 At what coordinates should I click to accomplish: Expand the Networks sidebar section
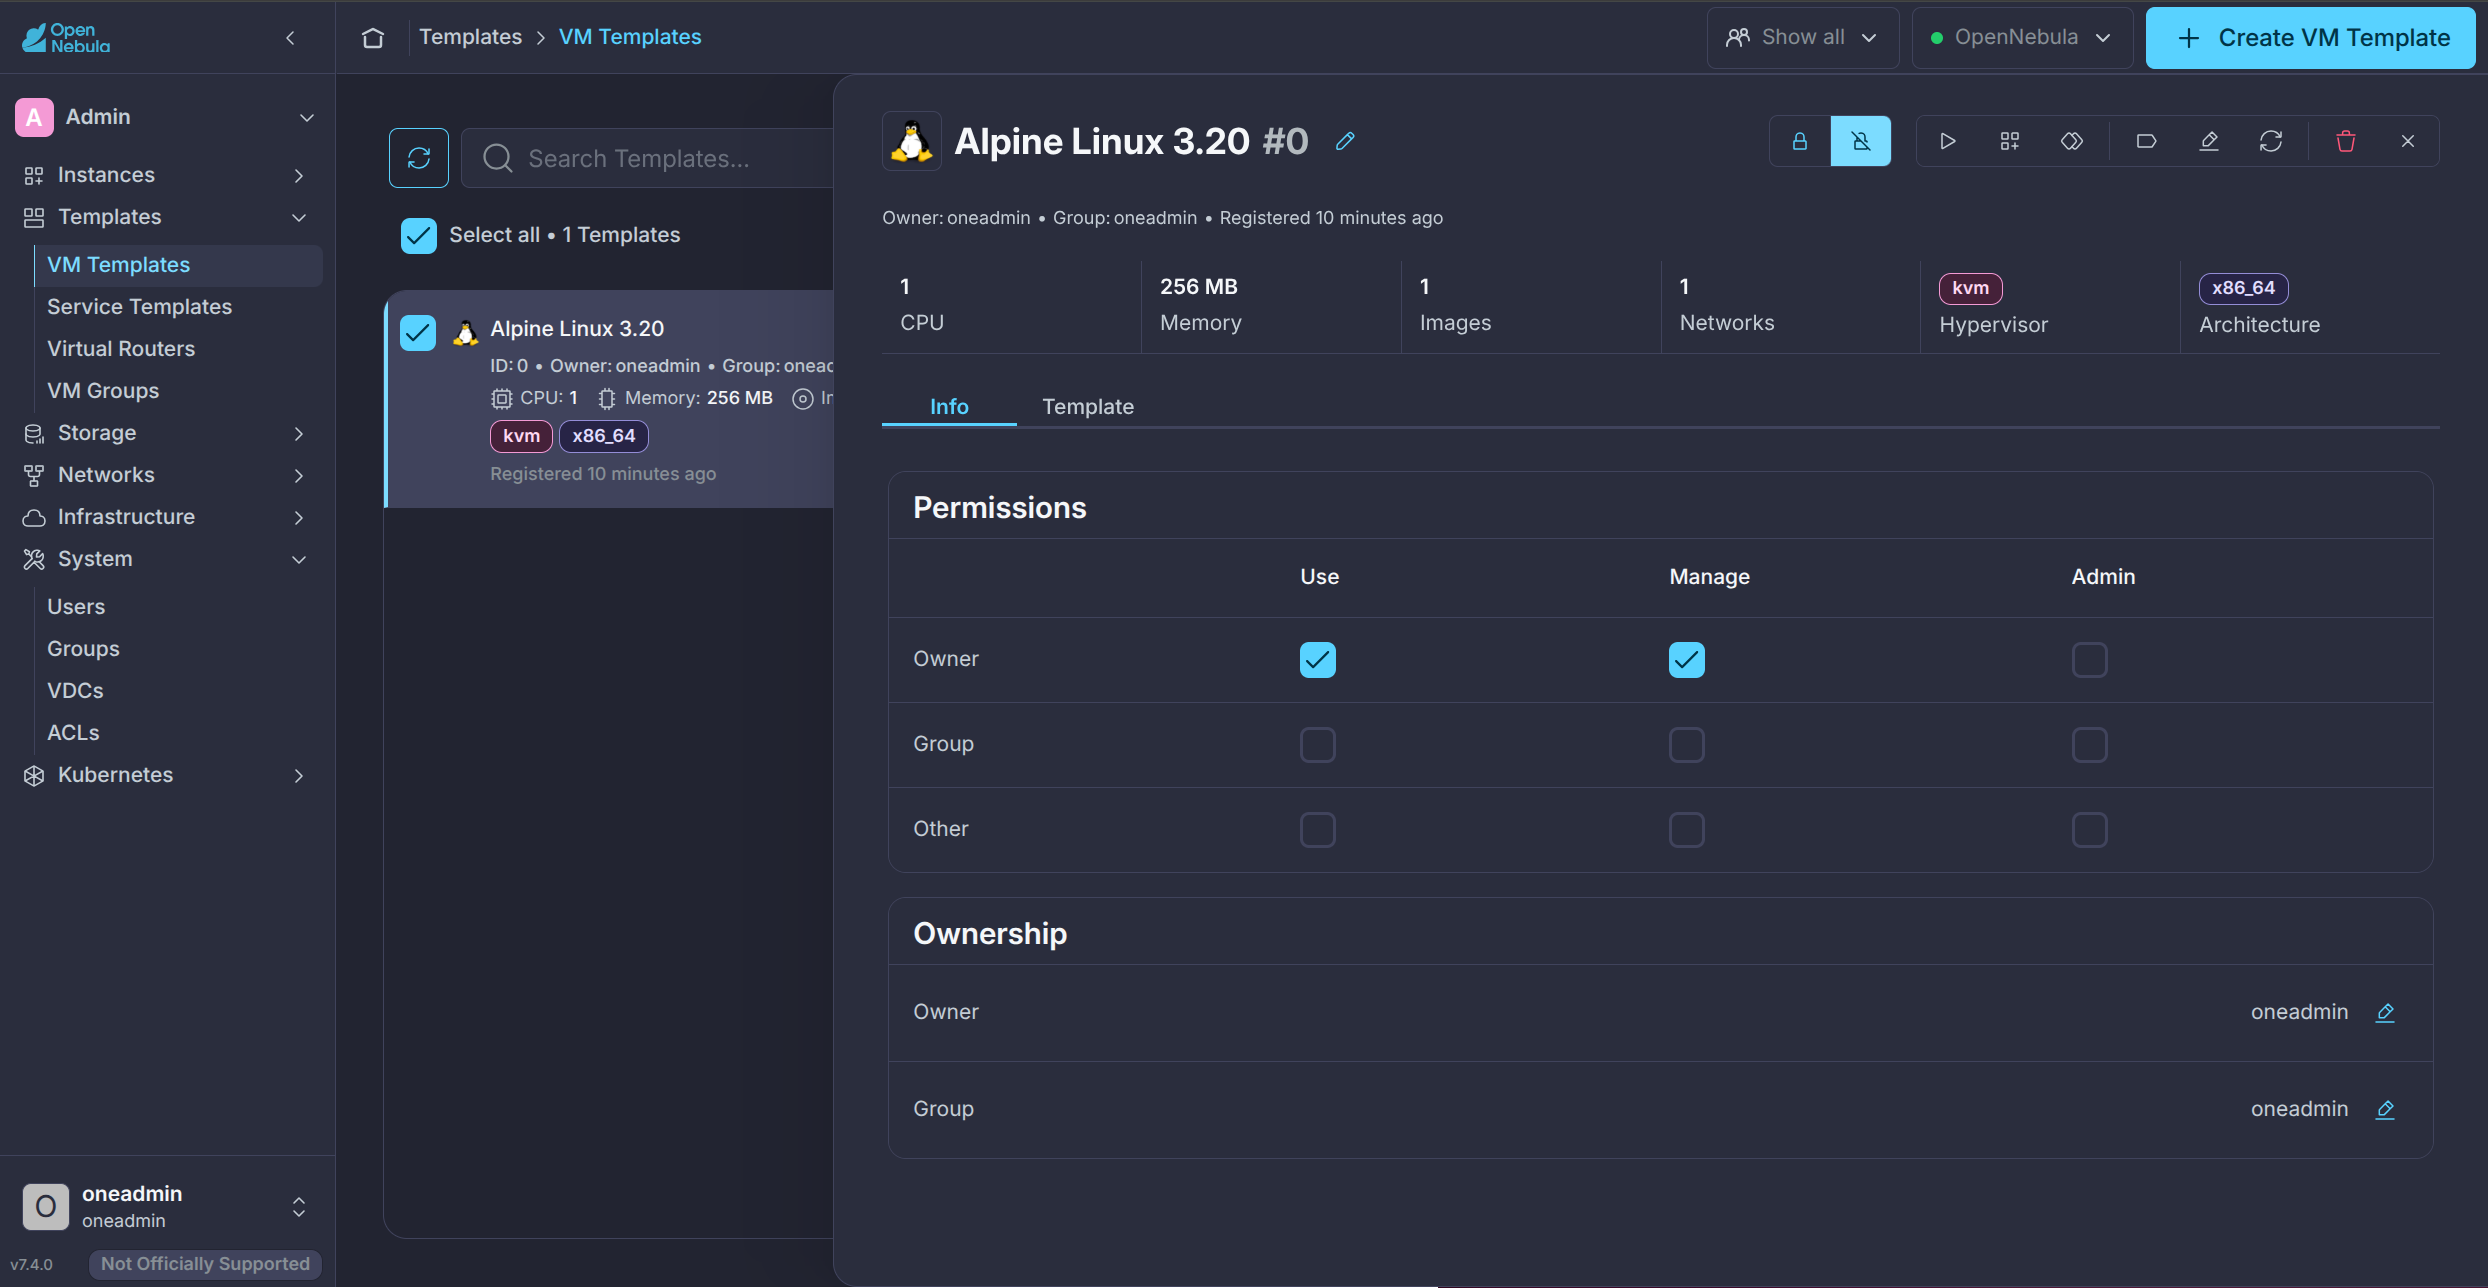(x=167, y=475)
